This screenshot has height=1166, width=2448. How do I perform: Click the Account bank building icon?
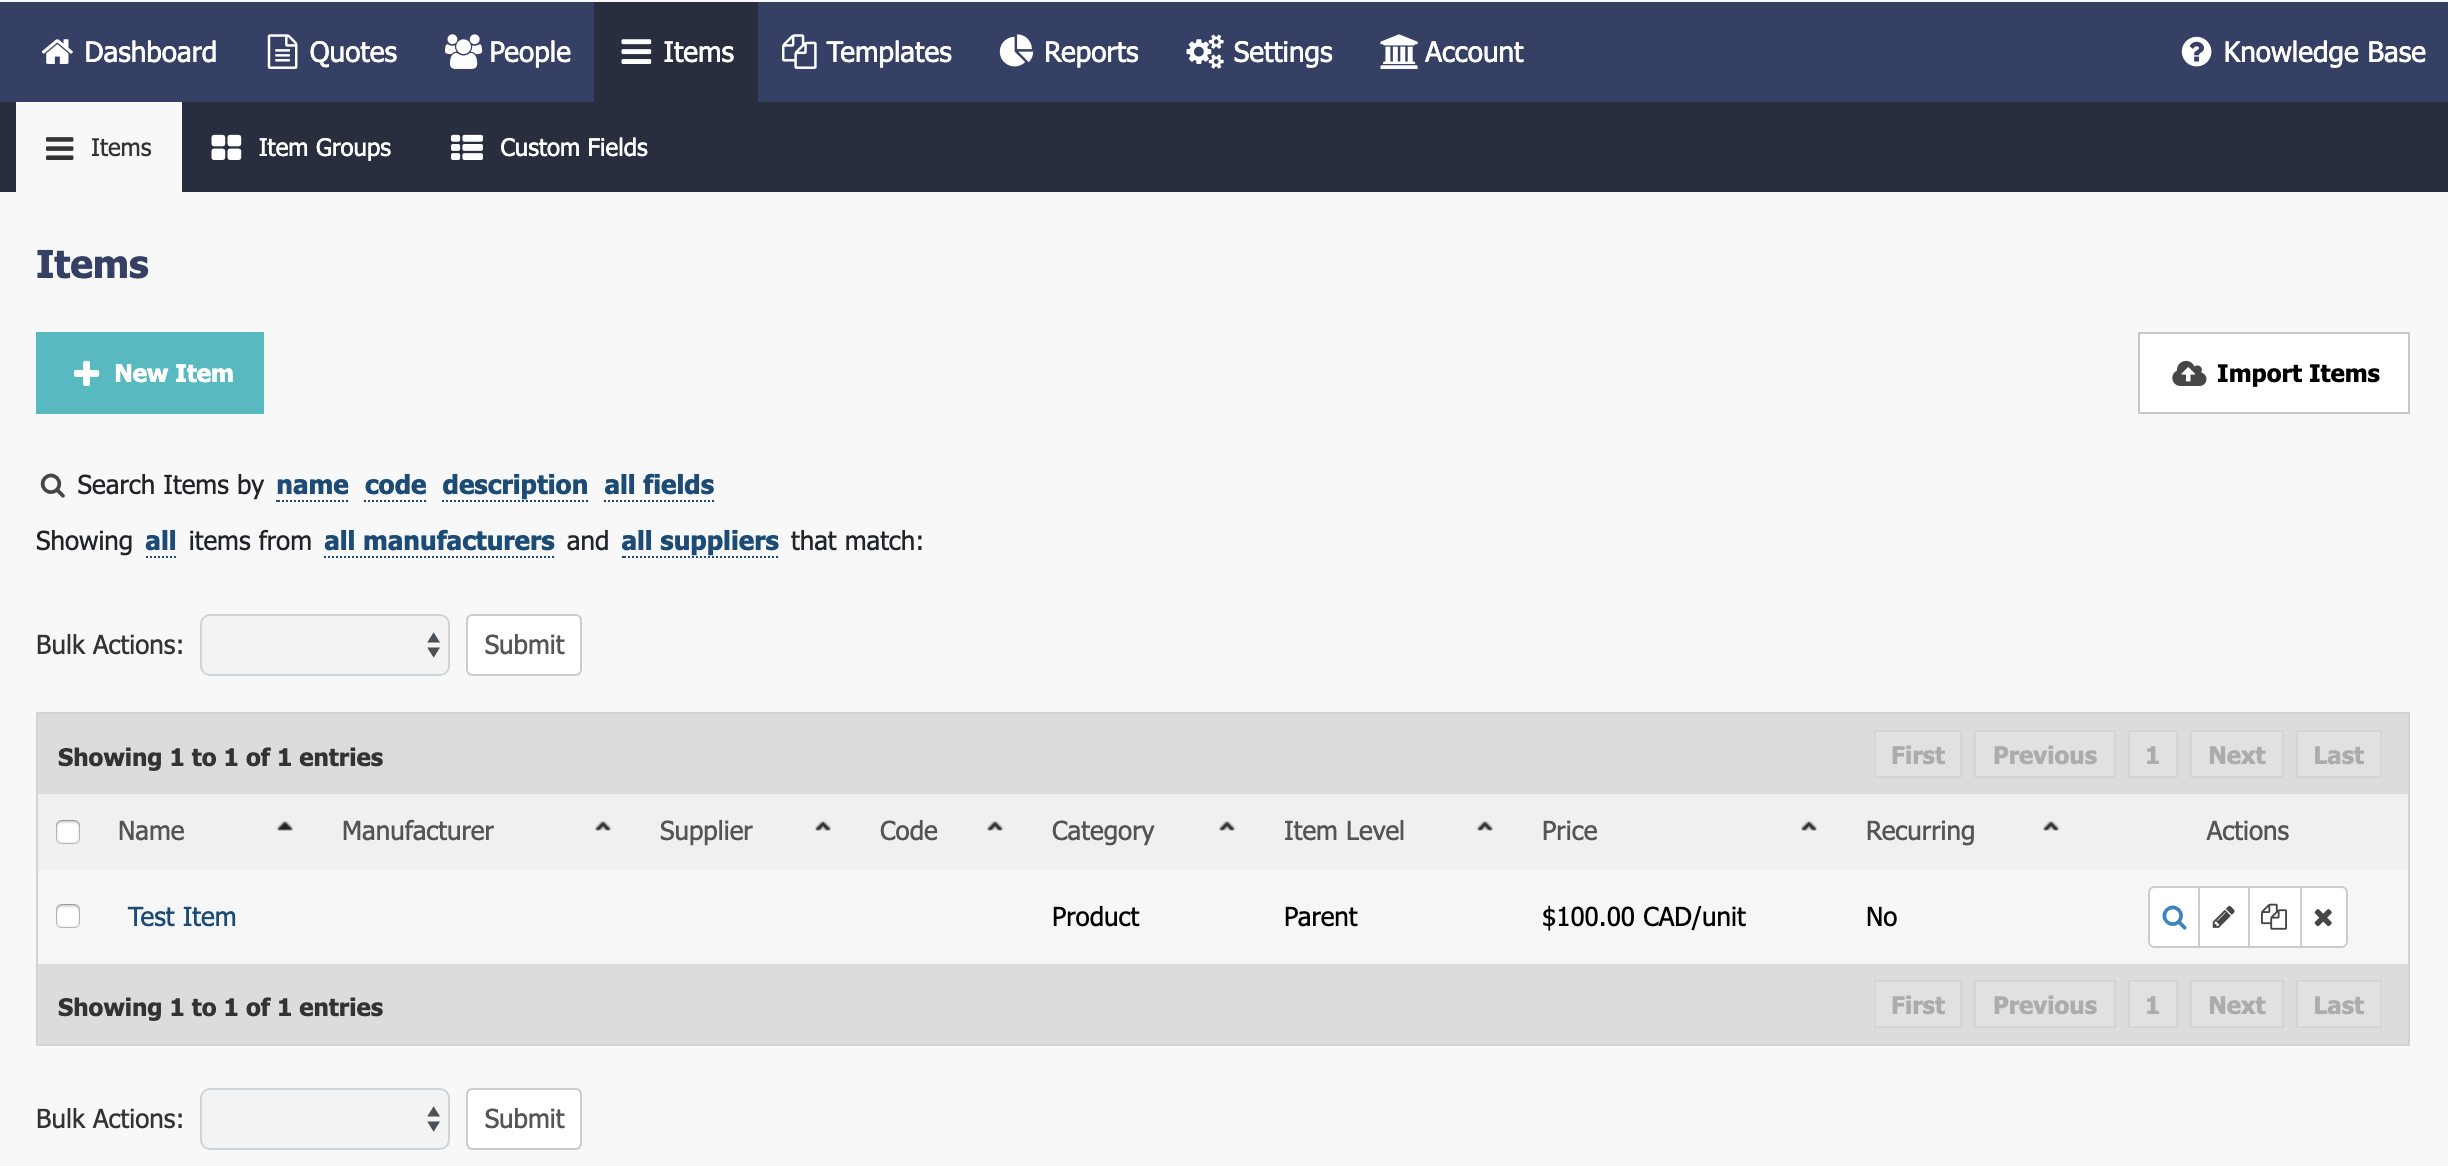pyautogui.click(x=1398, y=51)
